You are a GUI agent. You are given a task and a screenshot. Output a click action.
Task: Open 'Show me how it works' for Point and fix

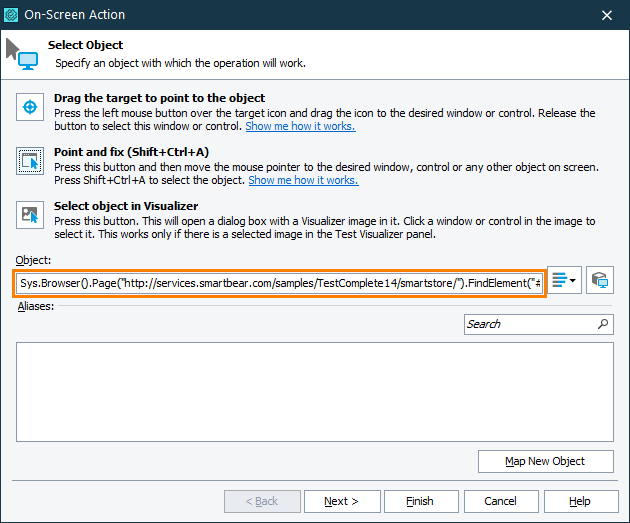[x=303, y=181]
